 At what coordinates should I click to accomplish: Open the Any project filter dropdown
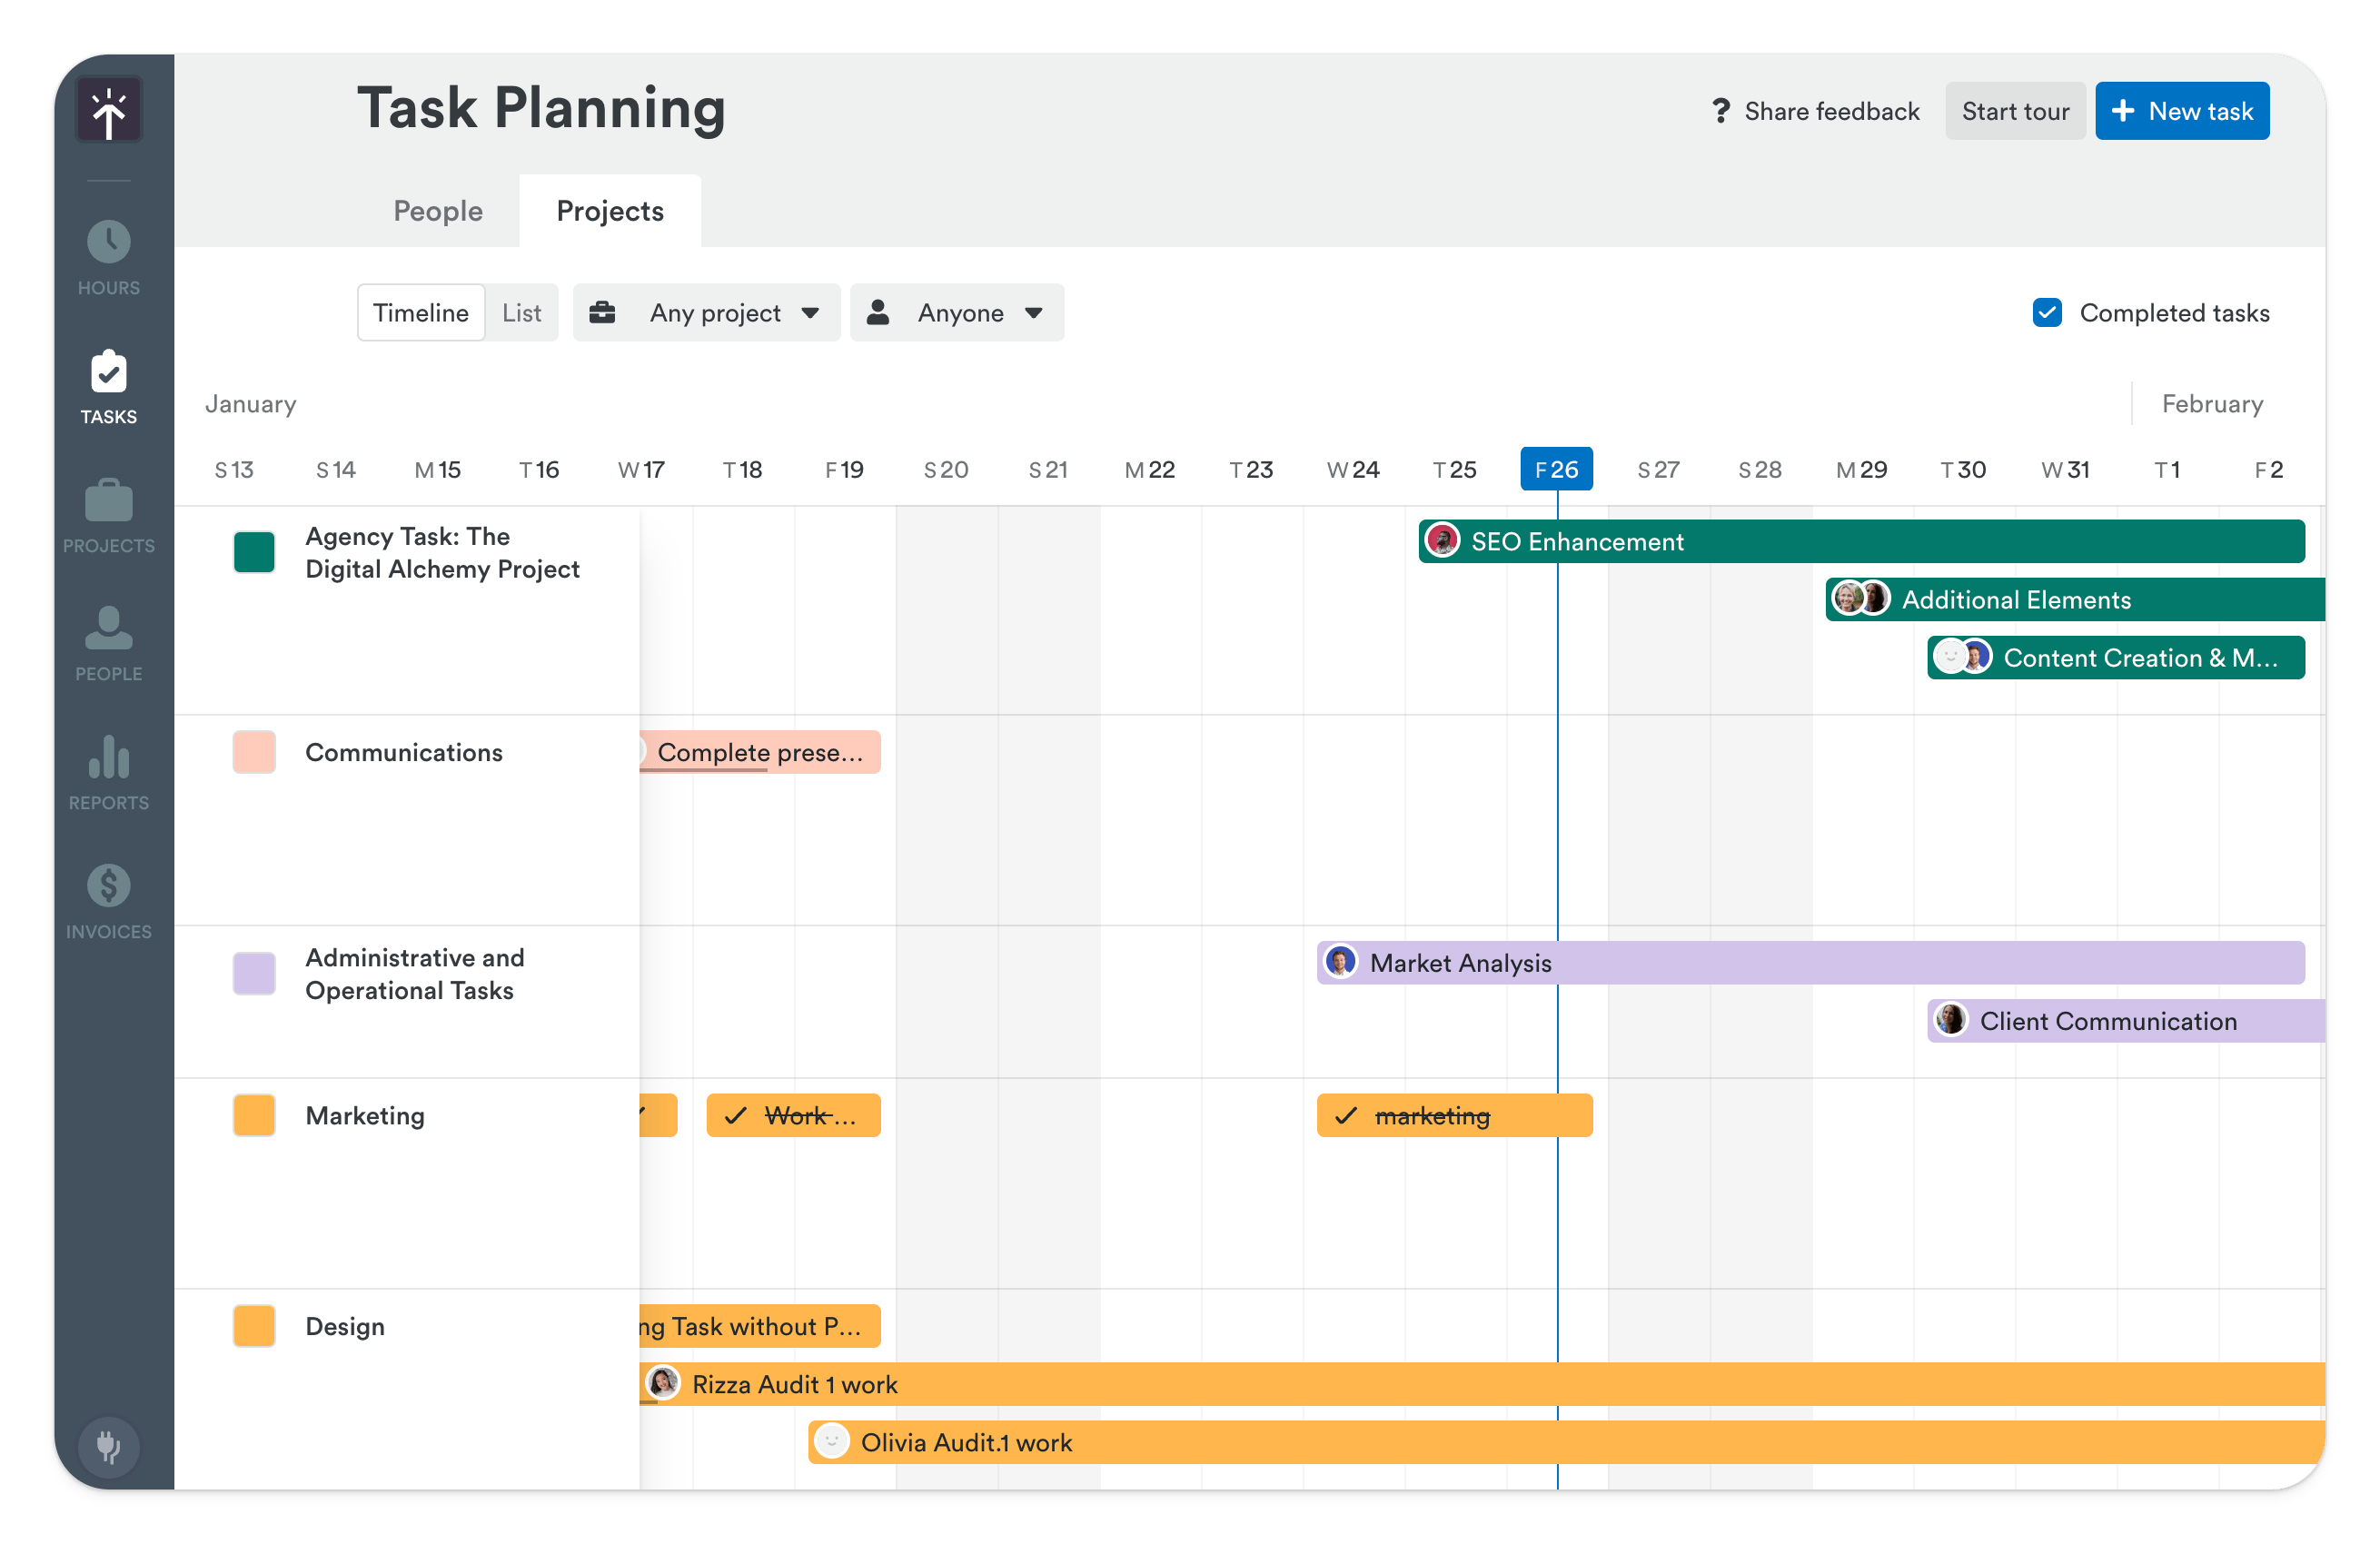[706, 312]
